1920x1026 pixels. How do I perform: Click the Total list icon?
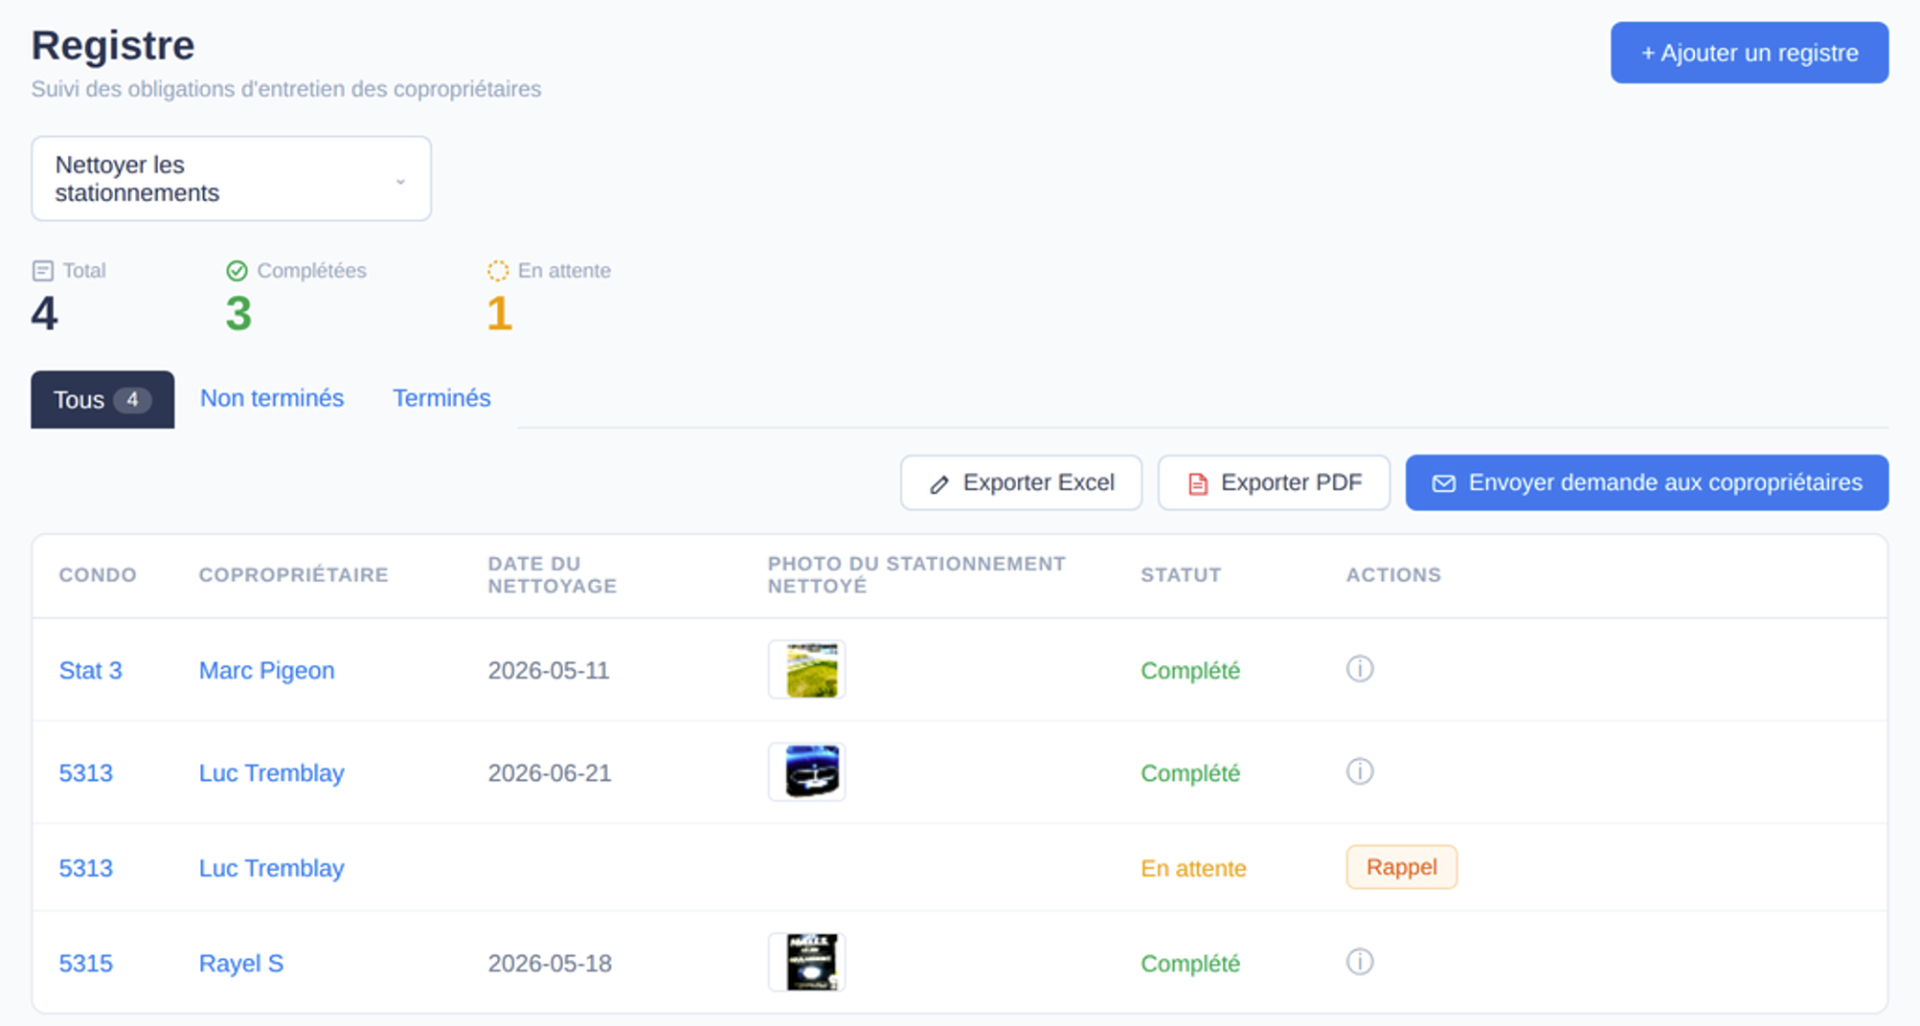[x=43, y=271]
